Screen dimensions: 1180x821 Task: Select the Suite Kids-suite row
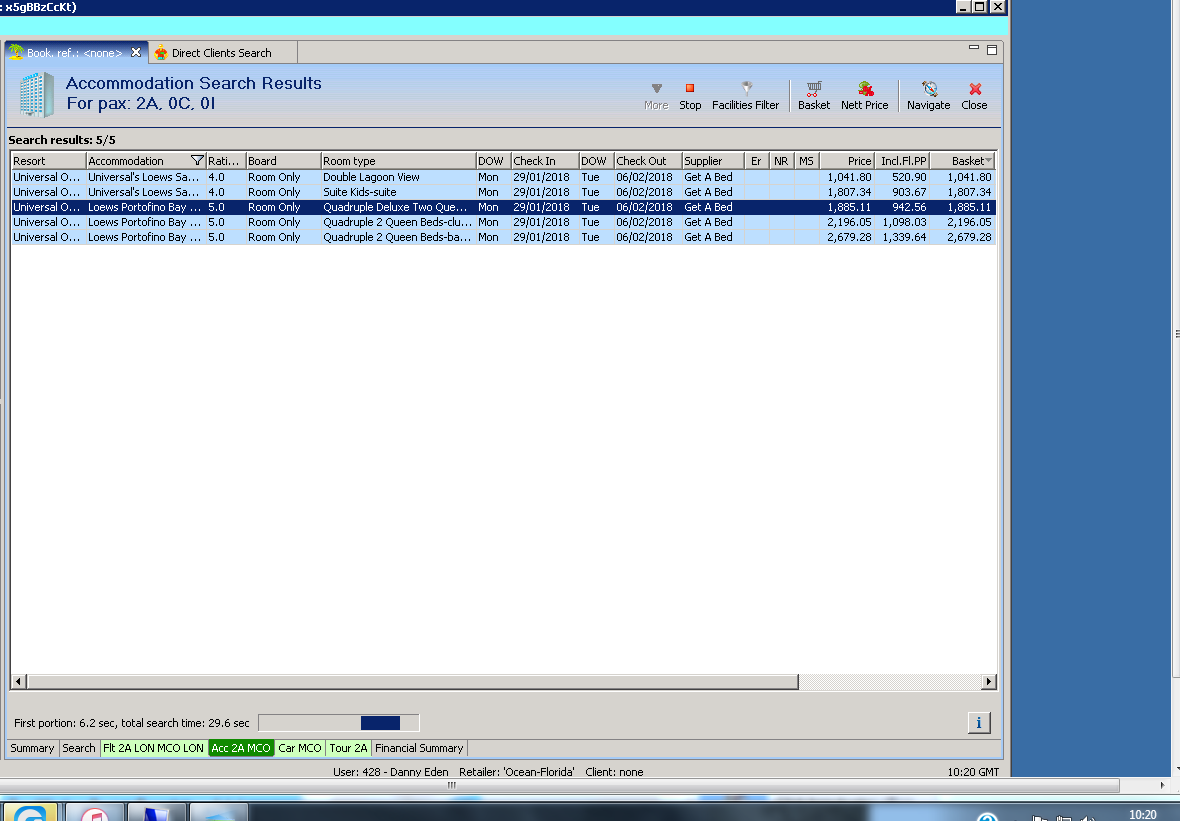coord(503,192)
